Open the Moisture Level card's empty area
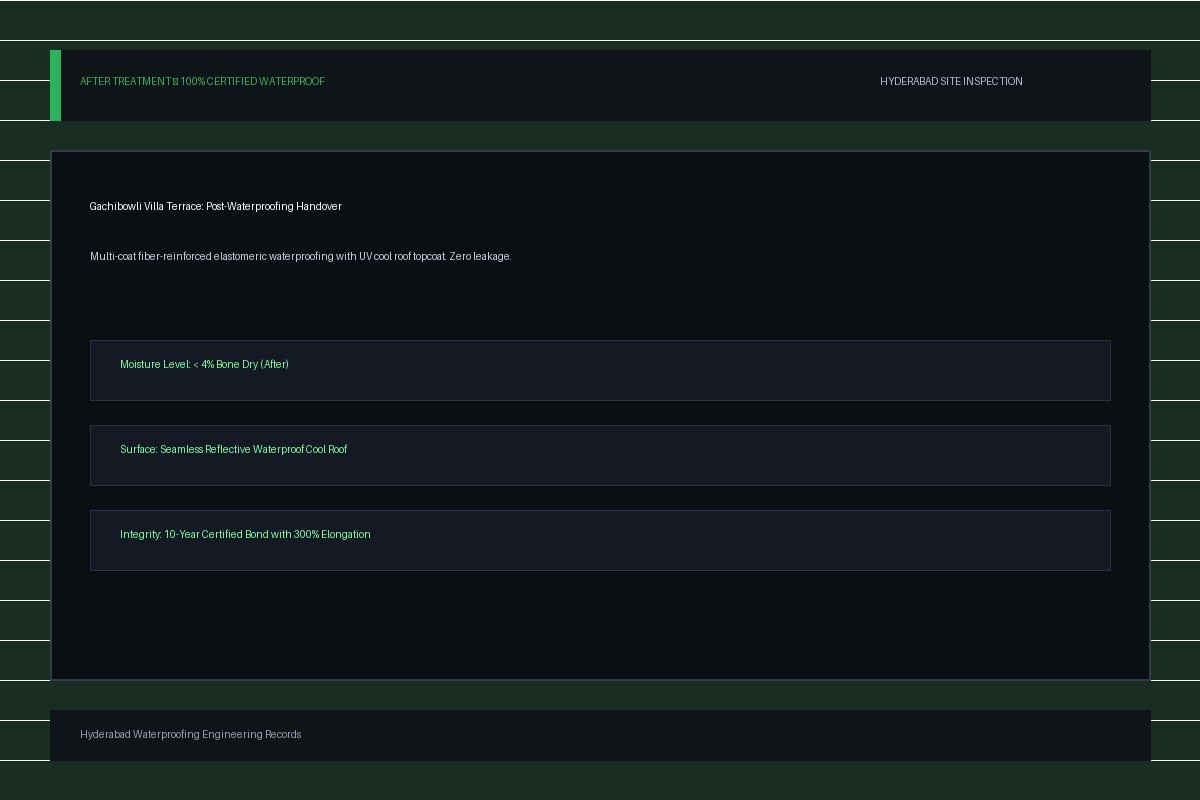 pos(700,370)
